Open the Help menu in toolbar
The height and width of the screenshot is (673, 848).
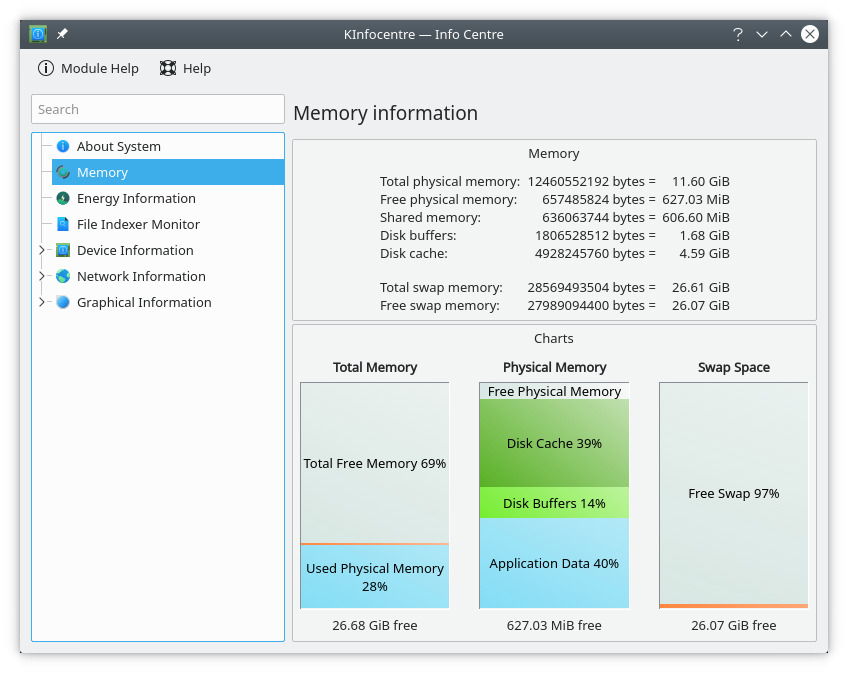pos(185,68)
